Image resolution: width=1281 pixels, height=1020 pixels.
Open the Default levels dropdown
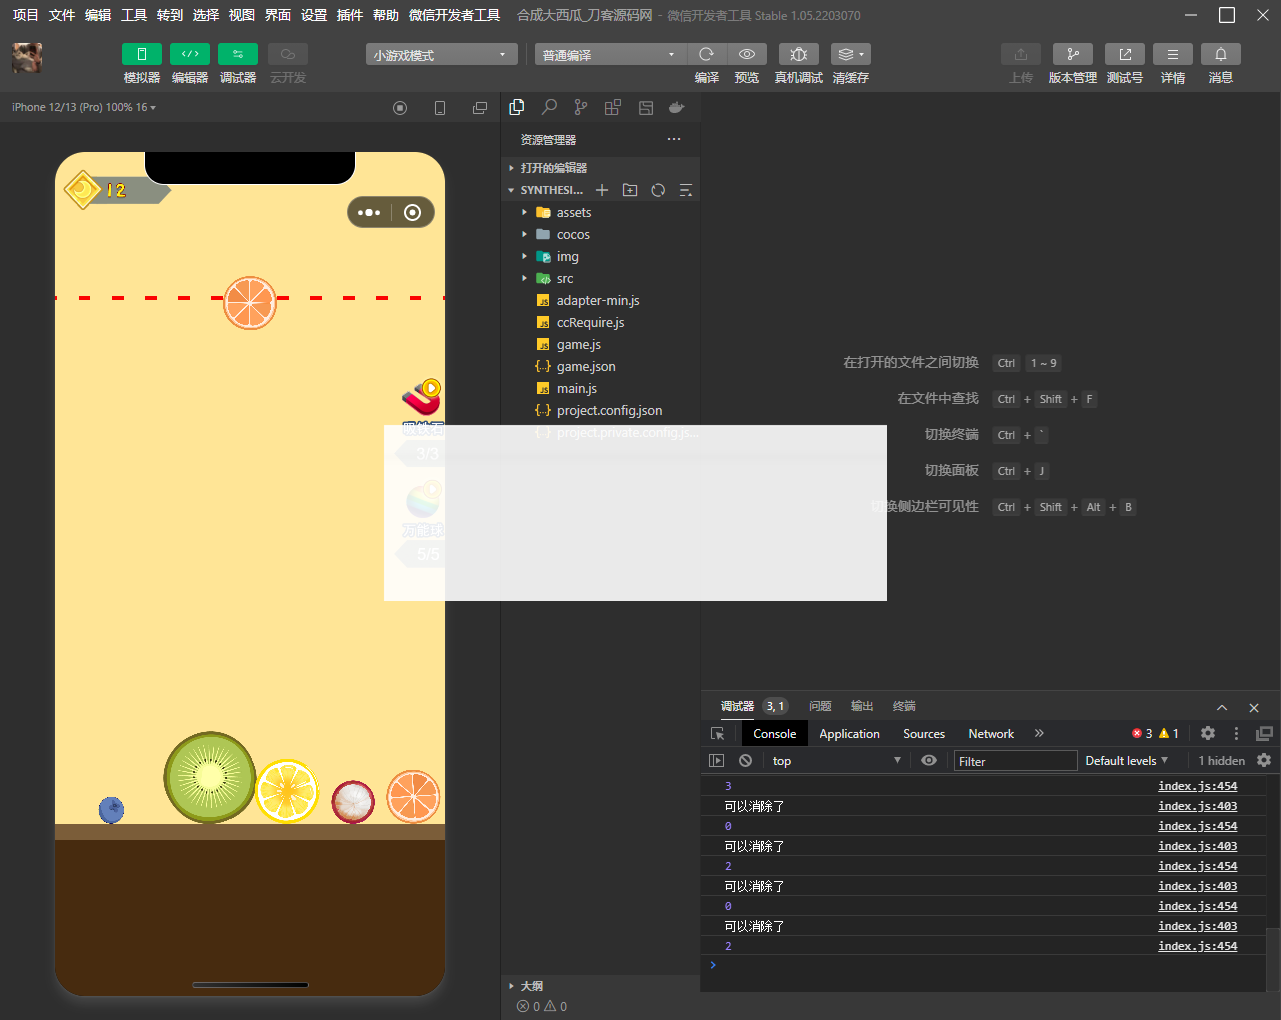tap(1126, 760)
